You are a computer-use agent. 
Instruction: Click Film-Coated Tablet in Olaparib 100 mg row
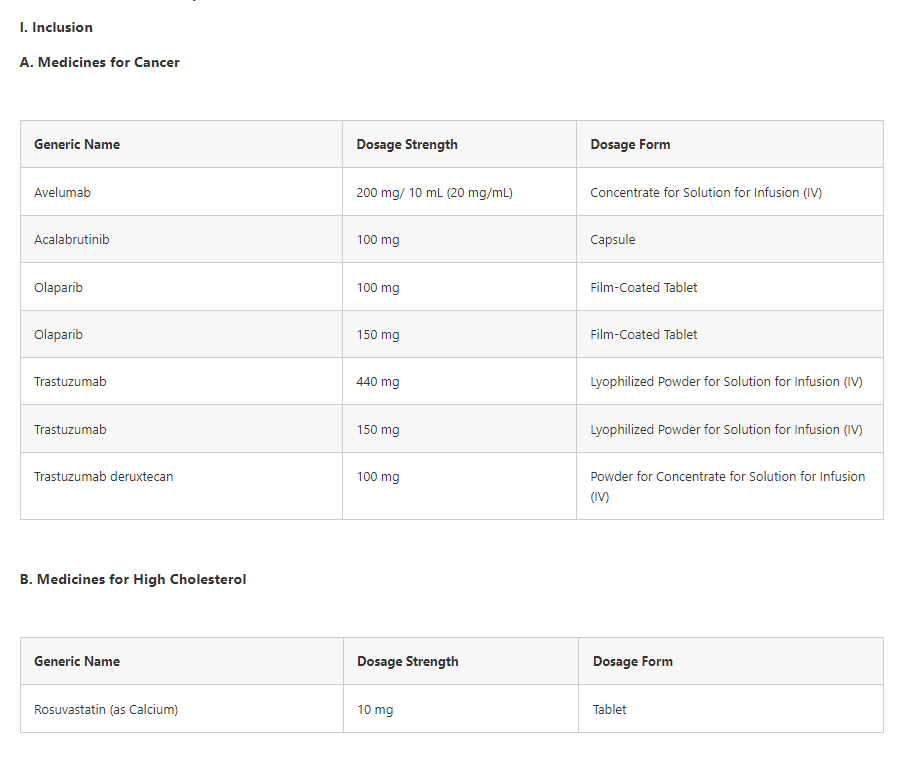644,288
